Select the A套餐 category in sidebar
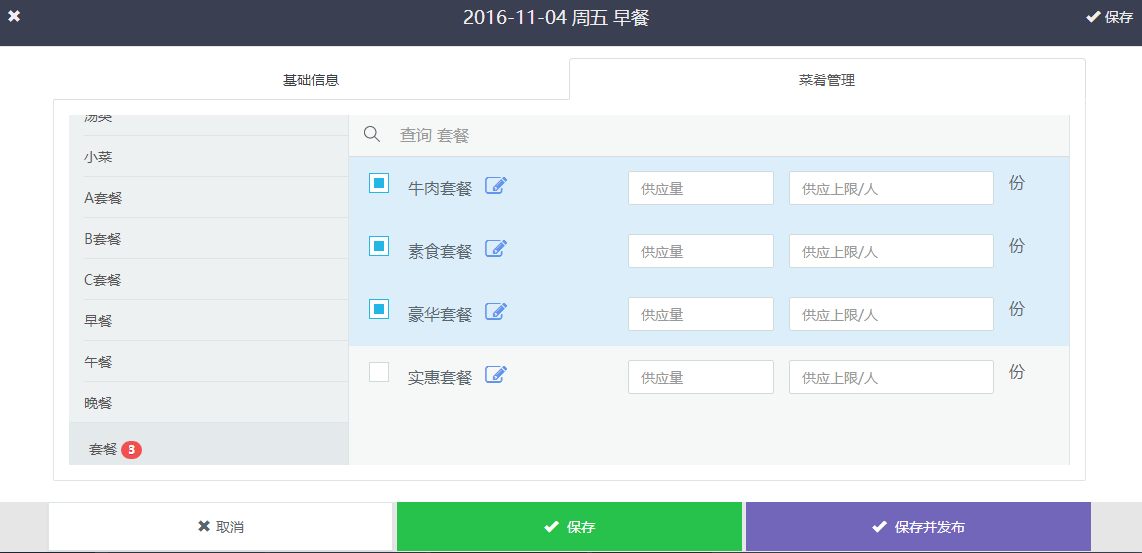The image size is (1142, 553). tap(103, 198)
